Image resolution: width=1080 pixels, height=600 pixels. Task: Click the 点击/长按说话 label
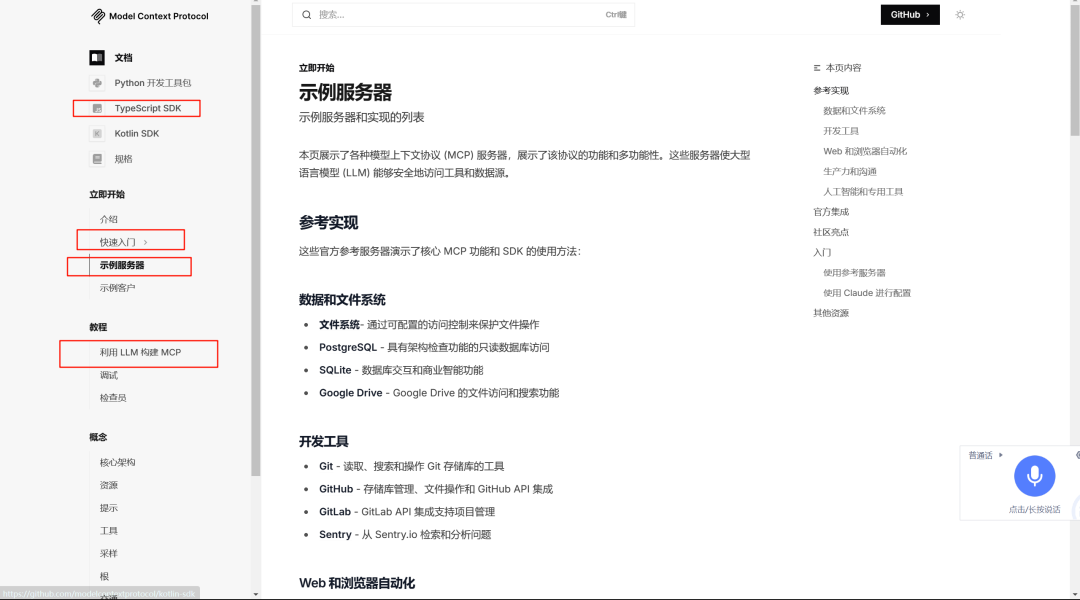pos(1035,510)
